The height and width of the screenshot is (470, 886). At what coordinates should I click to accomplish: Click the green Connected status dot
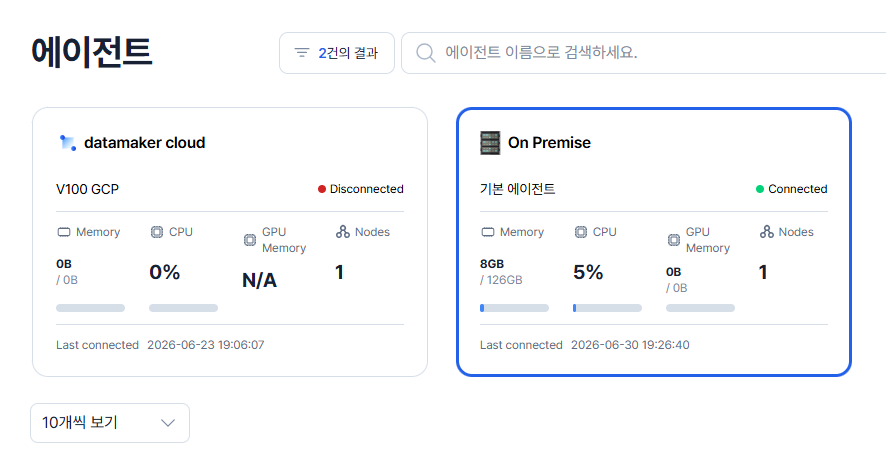click(760, 189)
